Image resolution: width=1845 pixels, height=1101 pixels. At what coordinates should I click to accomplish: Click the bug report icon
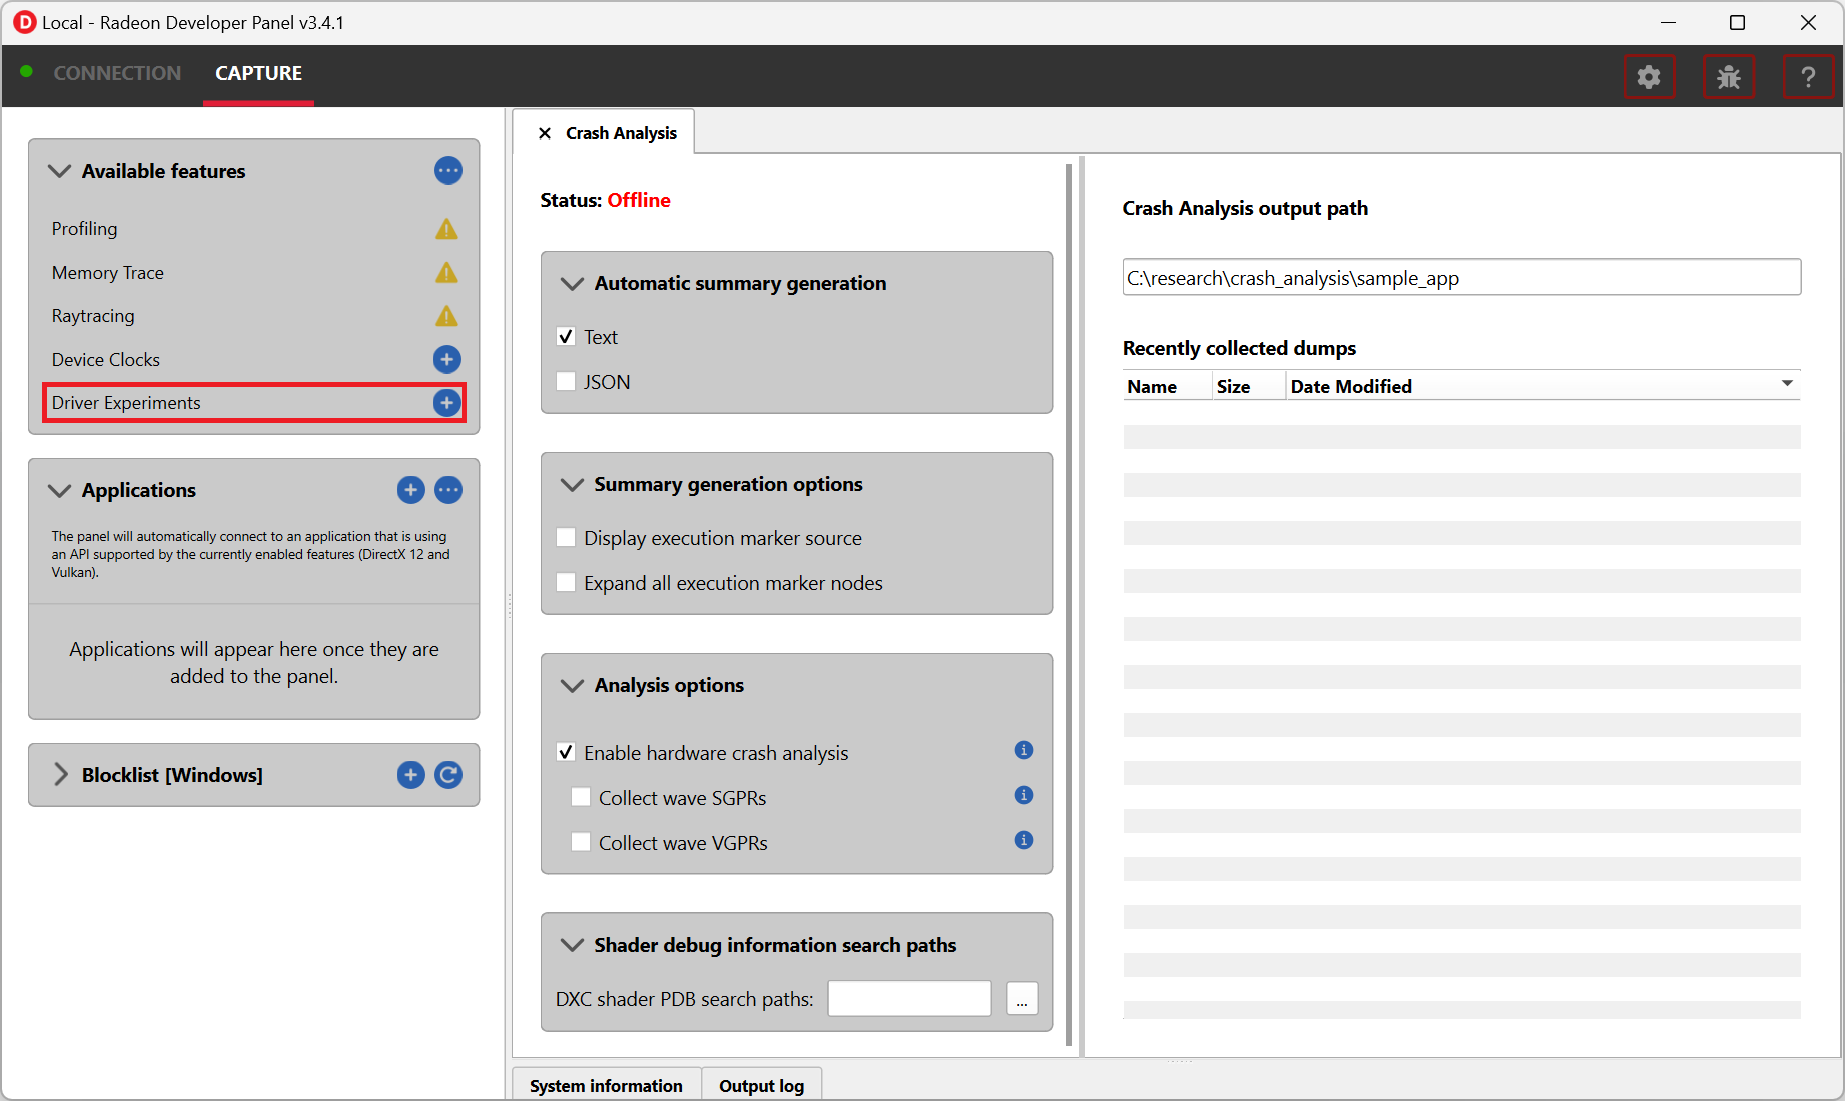[1728, 77]
